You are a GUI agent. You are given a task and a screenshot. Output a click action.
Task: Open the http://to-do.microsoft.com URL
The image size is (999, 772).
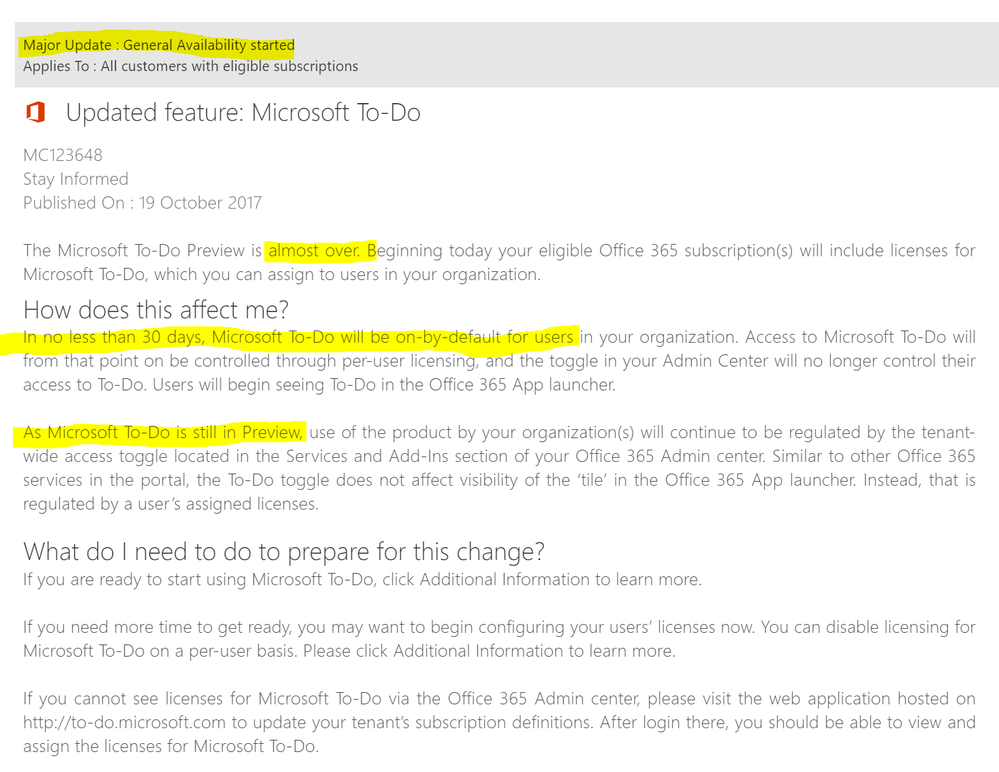(x=124, y=722)
